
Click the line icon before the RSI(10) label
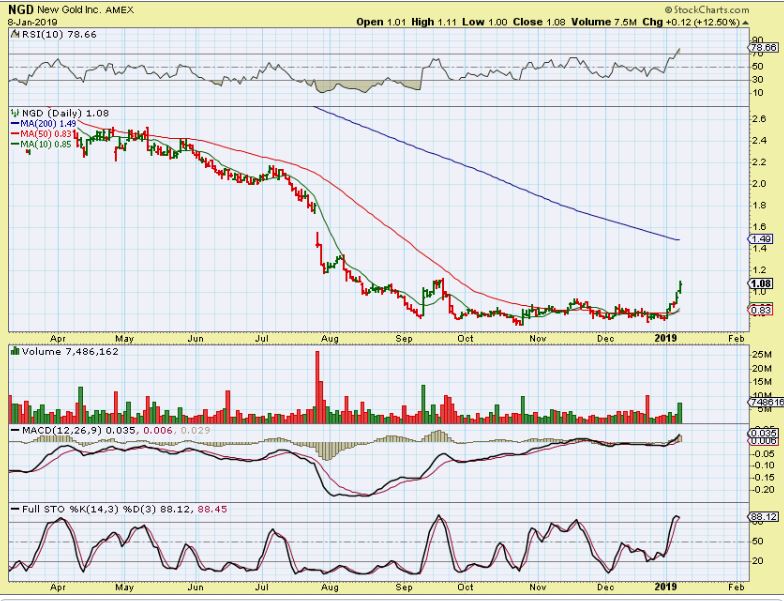[14, 34]
